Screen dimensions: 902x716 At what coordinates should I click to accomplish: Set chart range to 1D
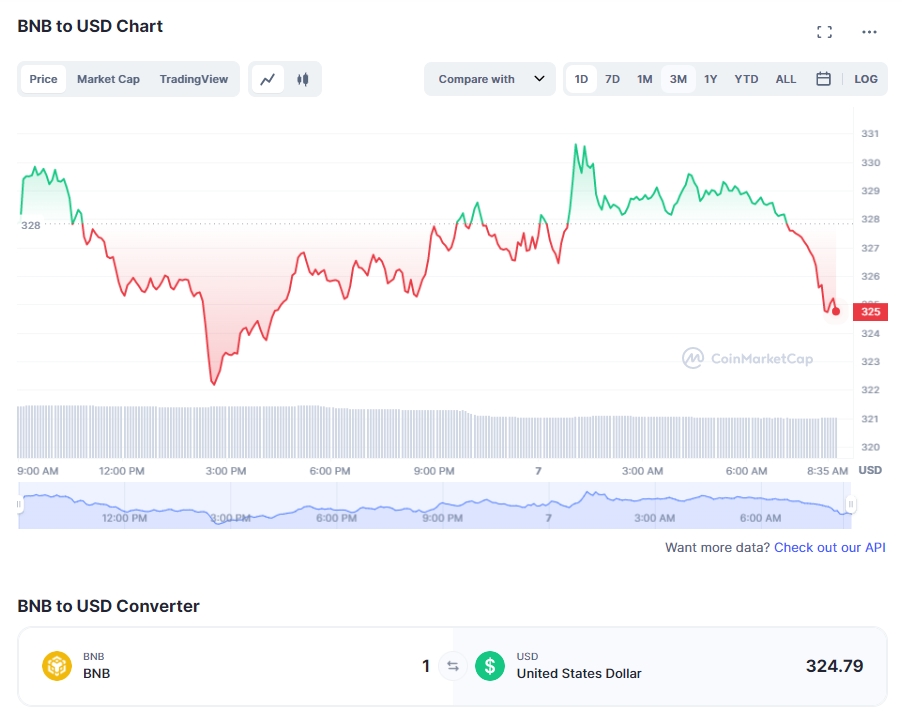click(x=581, y=79)
